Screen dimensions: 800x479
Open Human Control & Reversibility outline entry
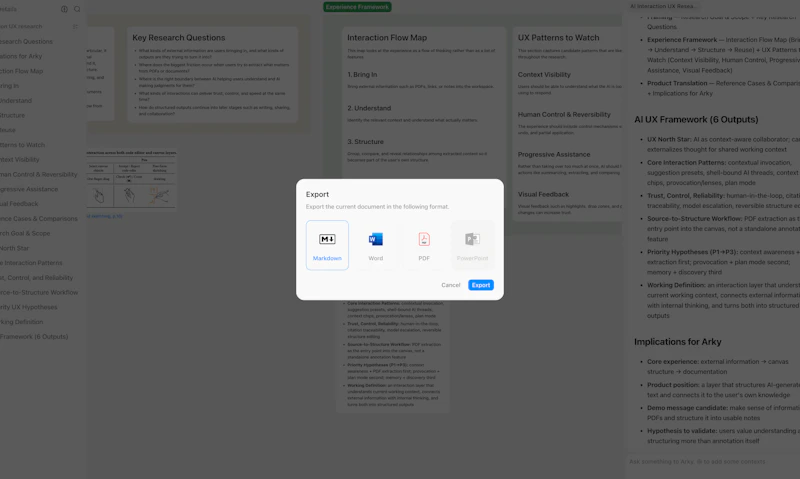pos(39,174)
